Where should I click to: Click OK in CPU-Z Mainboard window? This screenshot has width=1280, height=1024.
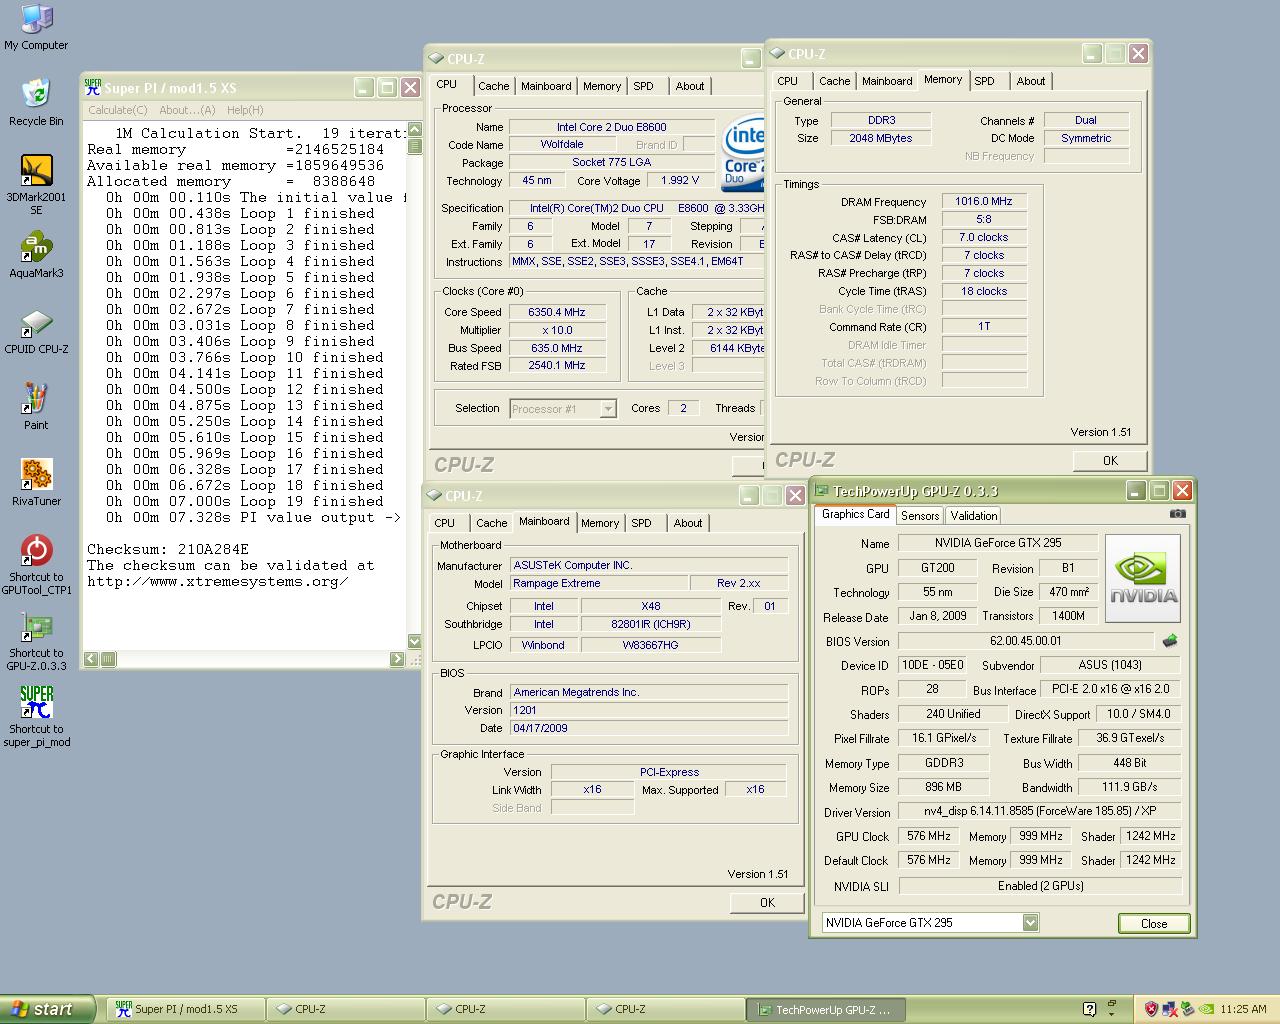tap(767, 902)
